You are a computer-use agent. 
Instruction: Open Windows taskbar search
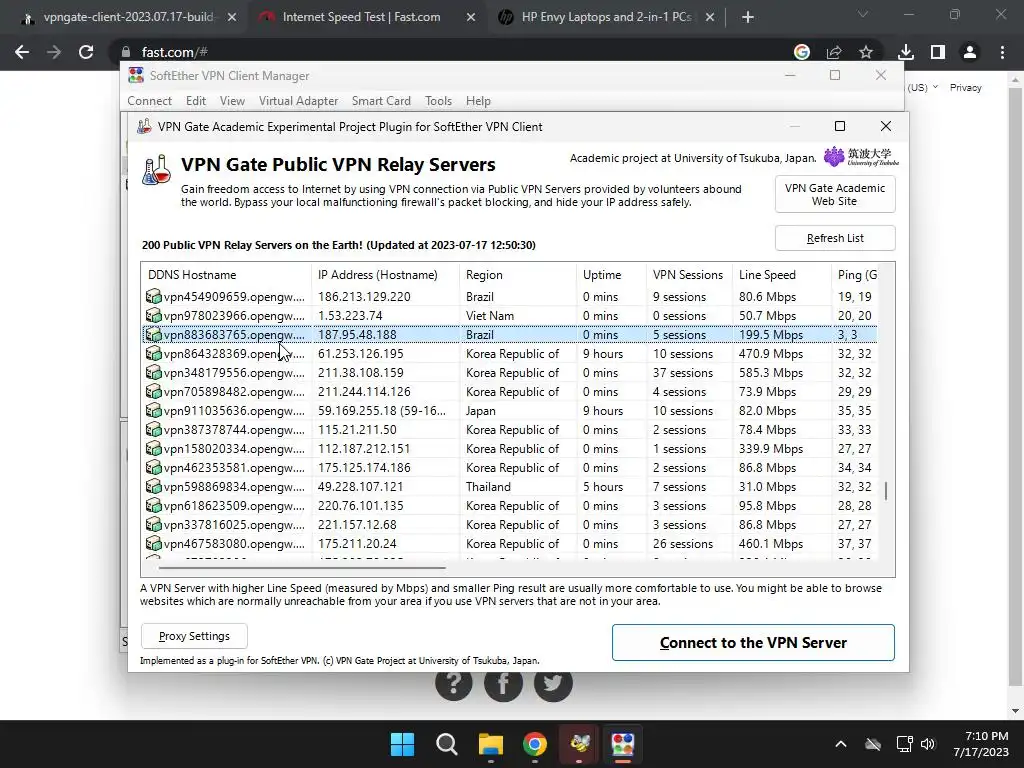coord(447,744)
